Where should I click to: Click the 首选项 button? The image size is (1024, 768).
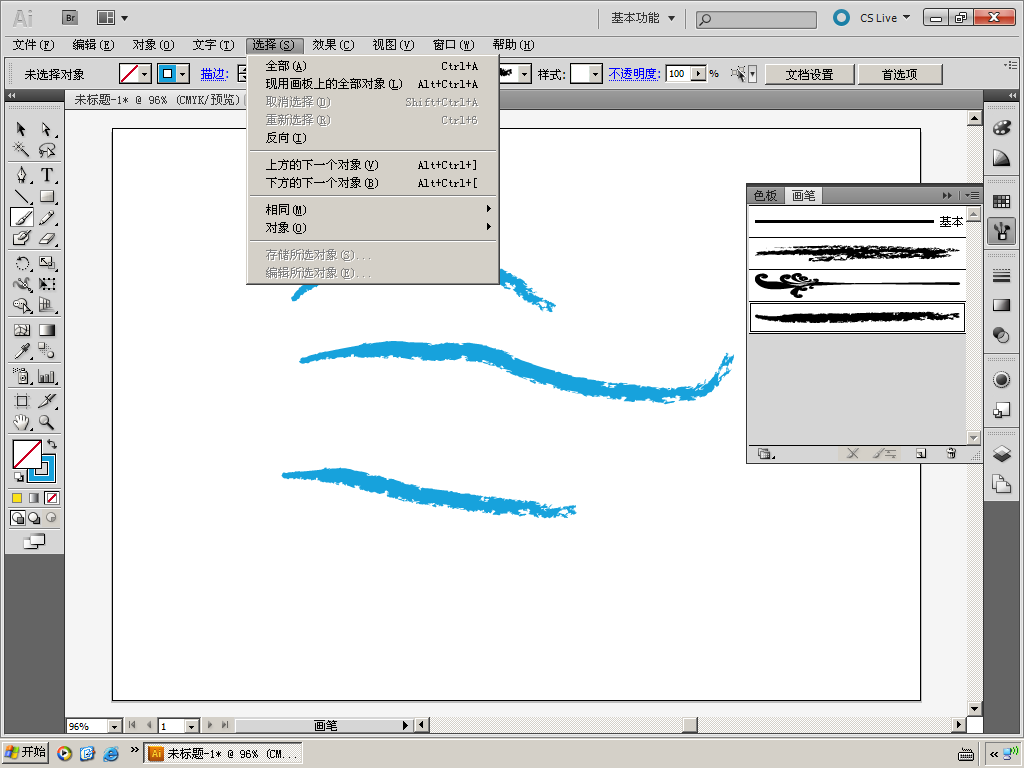tap(900, 74)
